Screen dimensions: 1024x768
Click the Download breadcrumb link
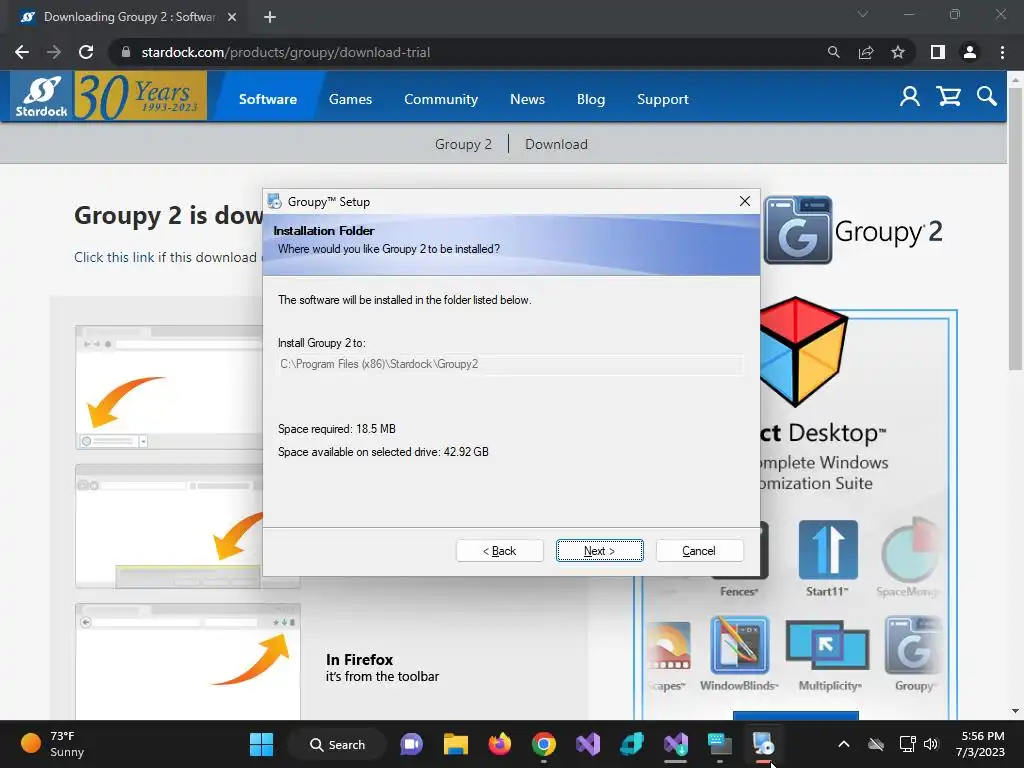coord(556,144)
